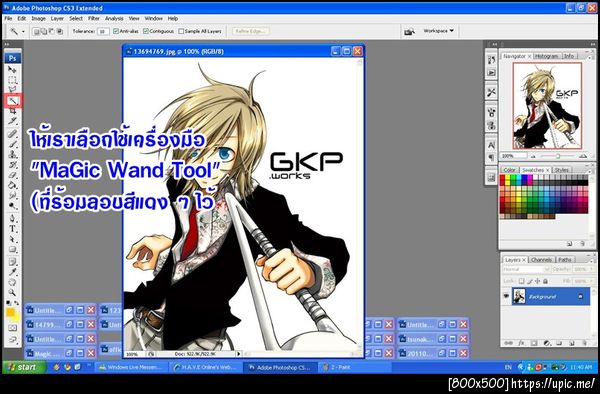The width and height of the screenshot is (600, 394).
Task: Select the Eyedropper tool
Action: click(x=12, y=272)
